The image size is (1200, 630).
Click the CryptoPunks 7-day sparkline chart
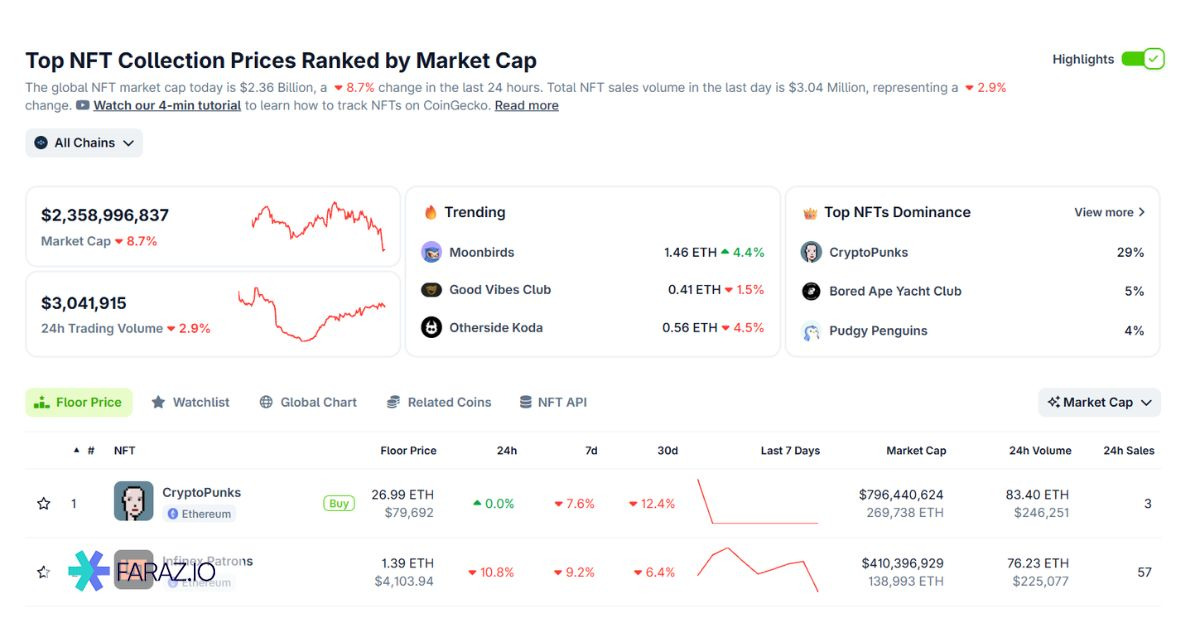tap(757, 503)
